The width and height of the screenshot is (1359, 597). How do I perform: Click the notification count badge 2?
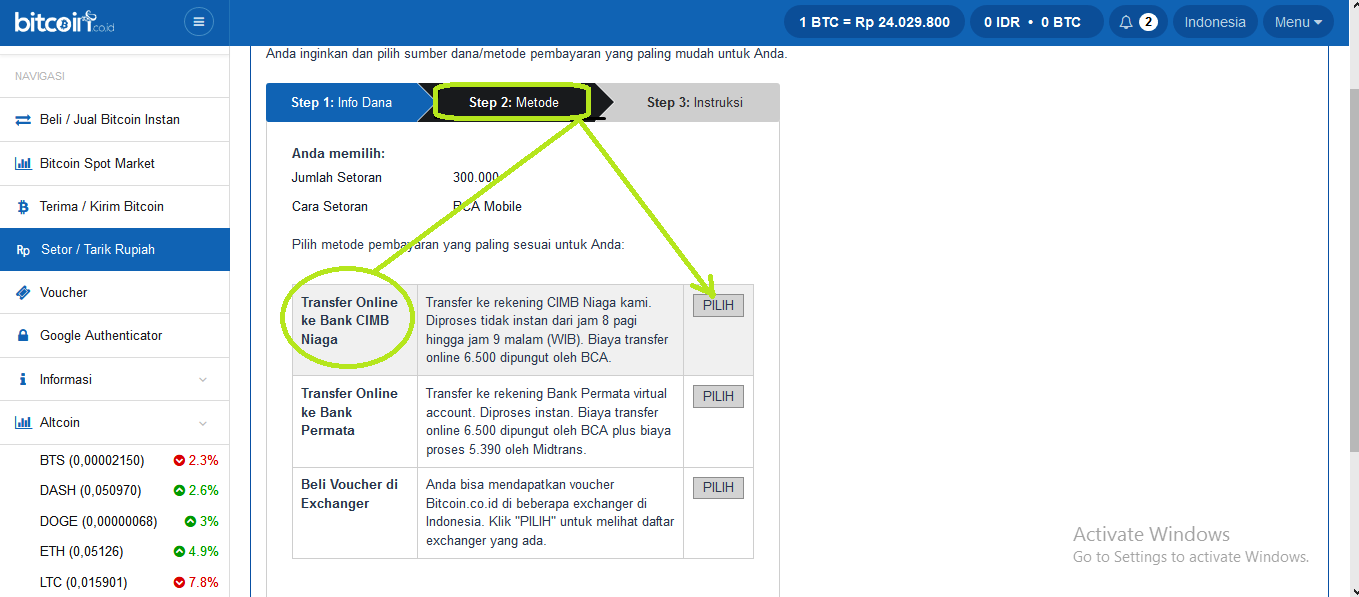[x=1149, y=22]
